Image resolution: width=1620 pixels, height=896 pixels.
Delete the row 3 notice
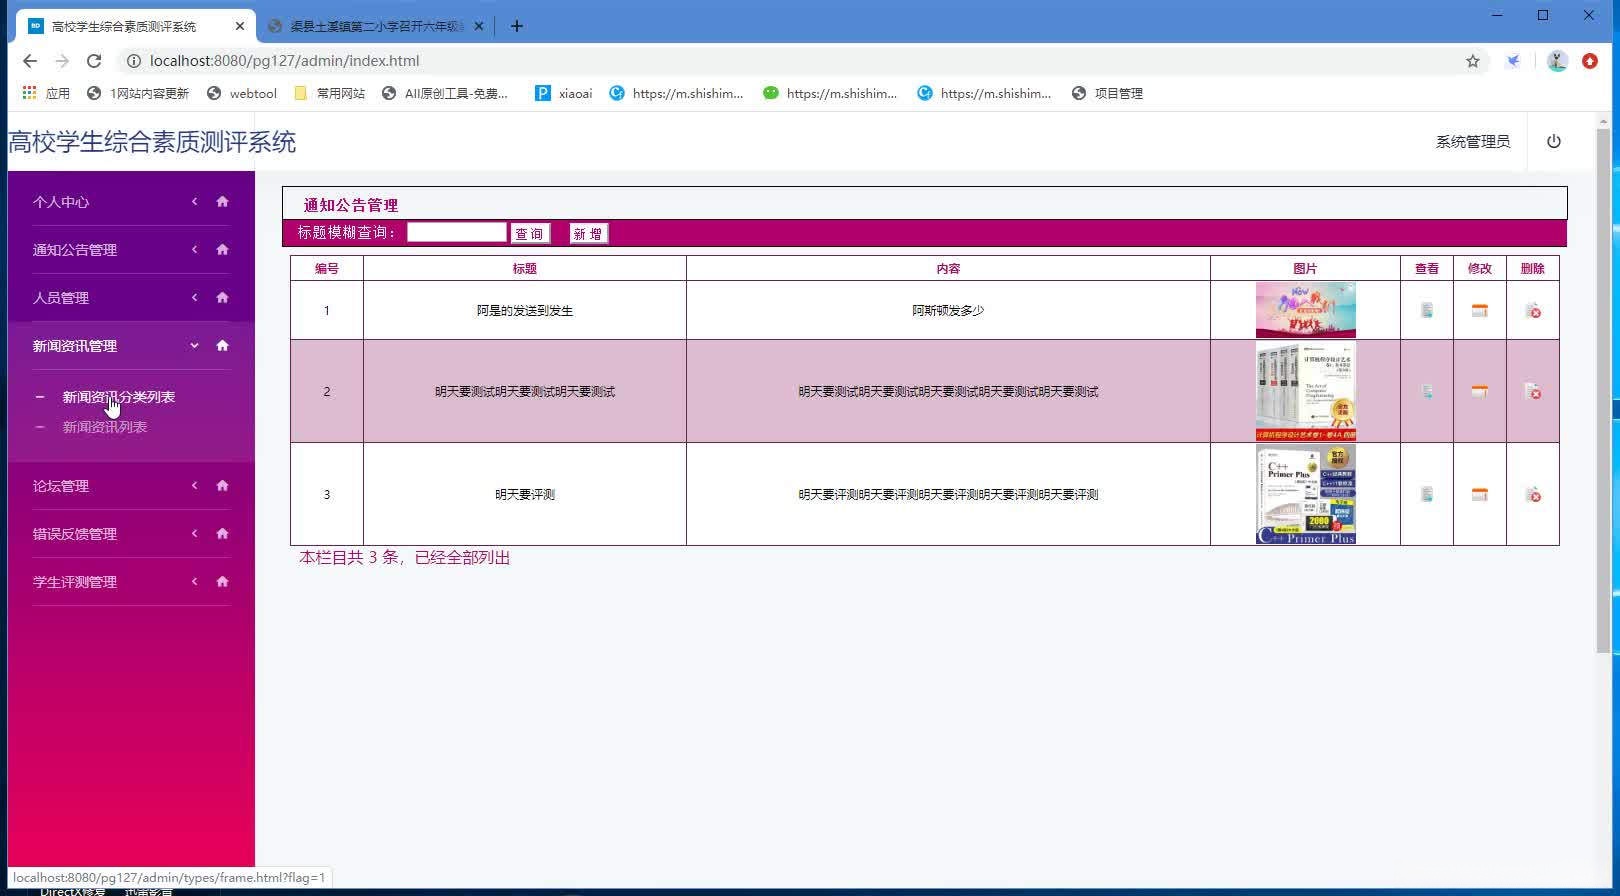click(x=1533, y=494)
